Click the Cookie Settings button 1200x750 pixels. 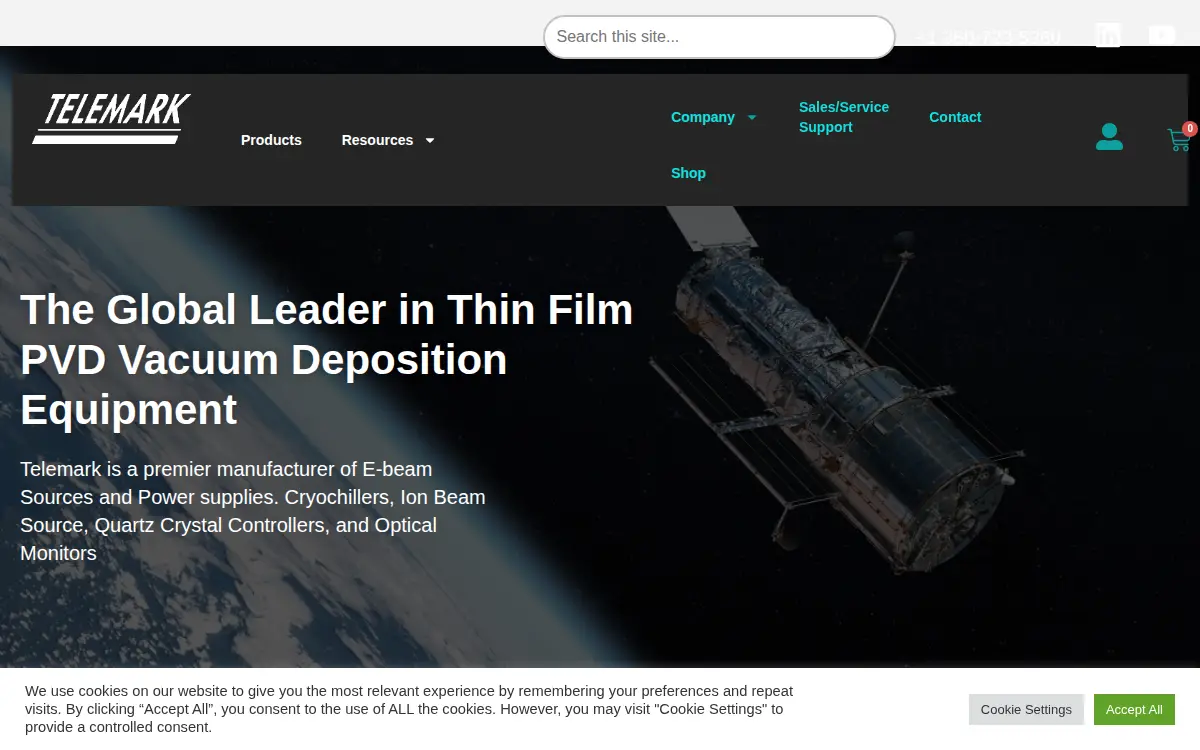[x=1026, y=709]
